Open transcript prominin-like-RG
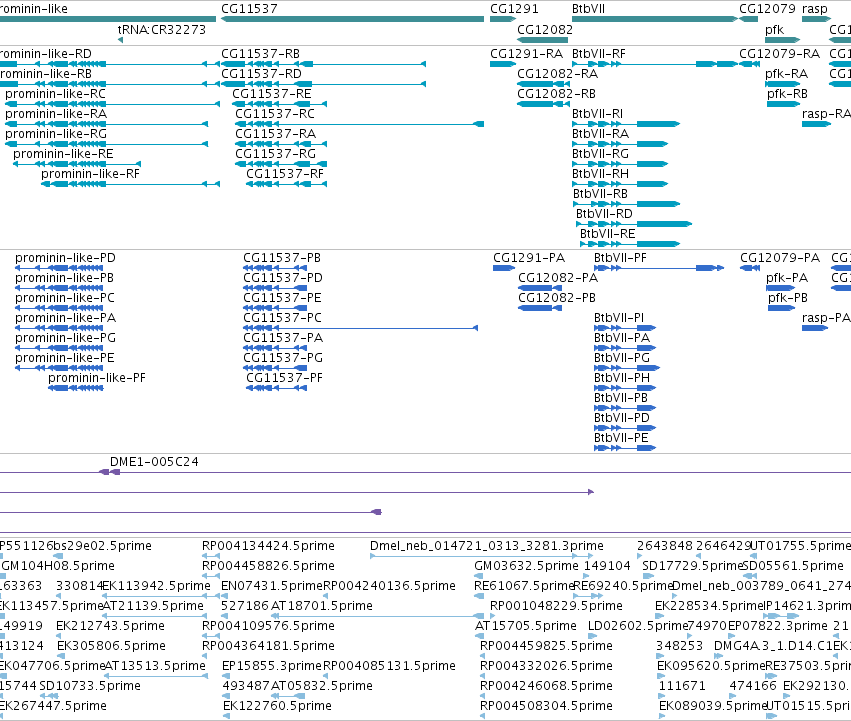The width and height of the screenshot is (851, 721). pyautogui.click(x=56, y=134)
